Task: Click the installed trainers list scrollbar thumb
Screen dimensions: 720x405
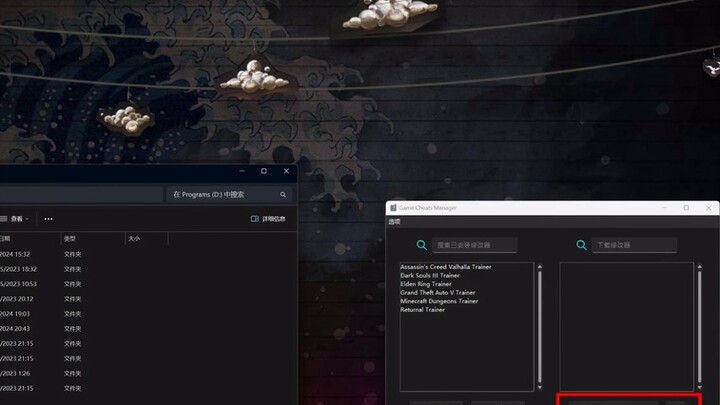Action: coord(540,327)
